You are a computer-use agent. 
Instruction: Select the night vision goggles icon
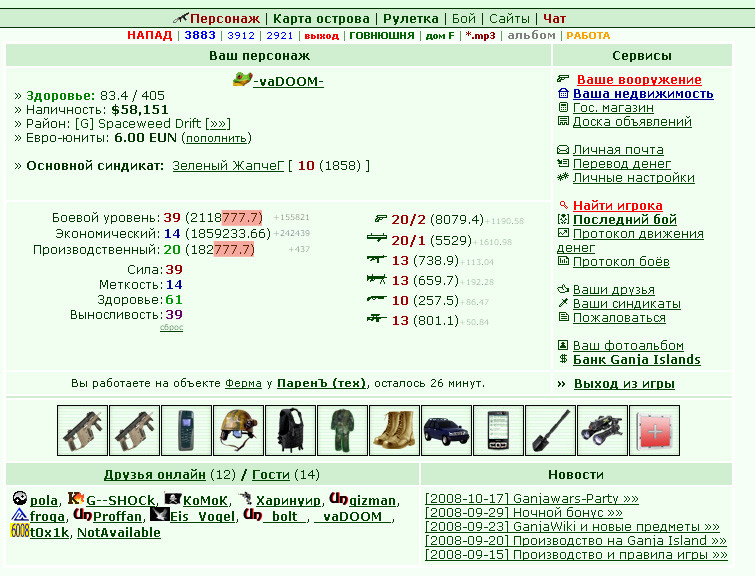[x=602, y=430]
